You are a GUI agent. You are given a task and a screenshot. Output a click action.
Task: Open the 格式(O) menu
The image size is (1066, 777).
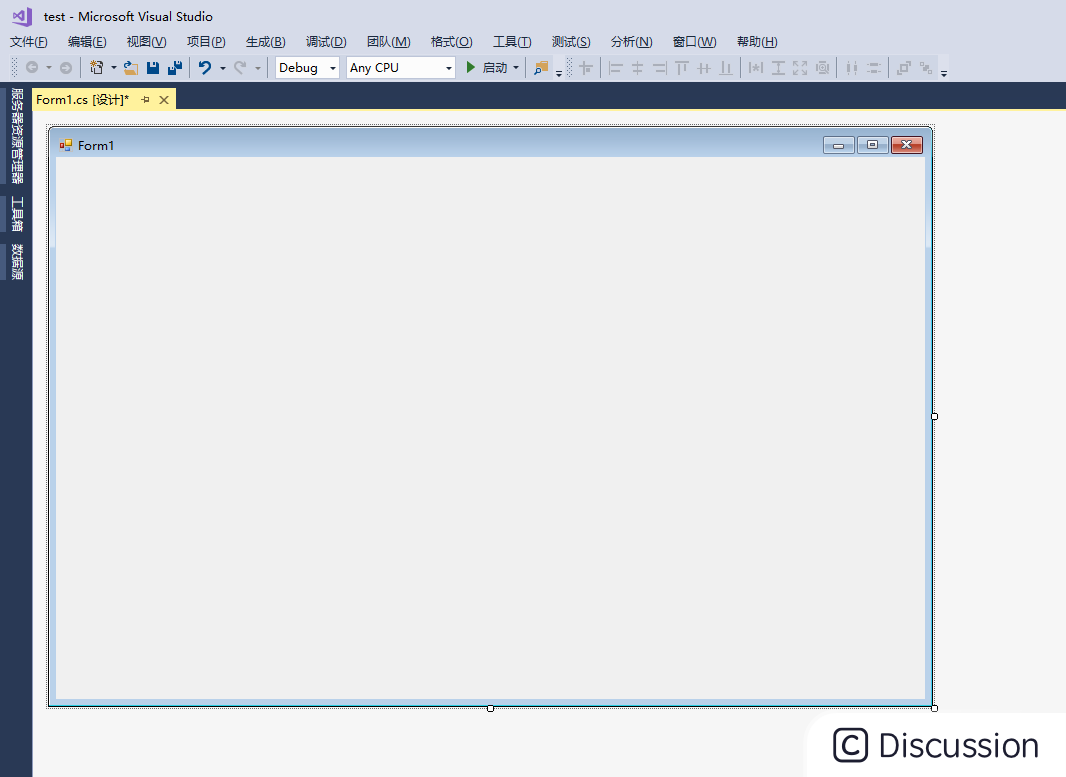point(451,41)
